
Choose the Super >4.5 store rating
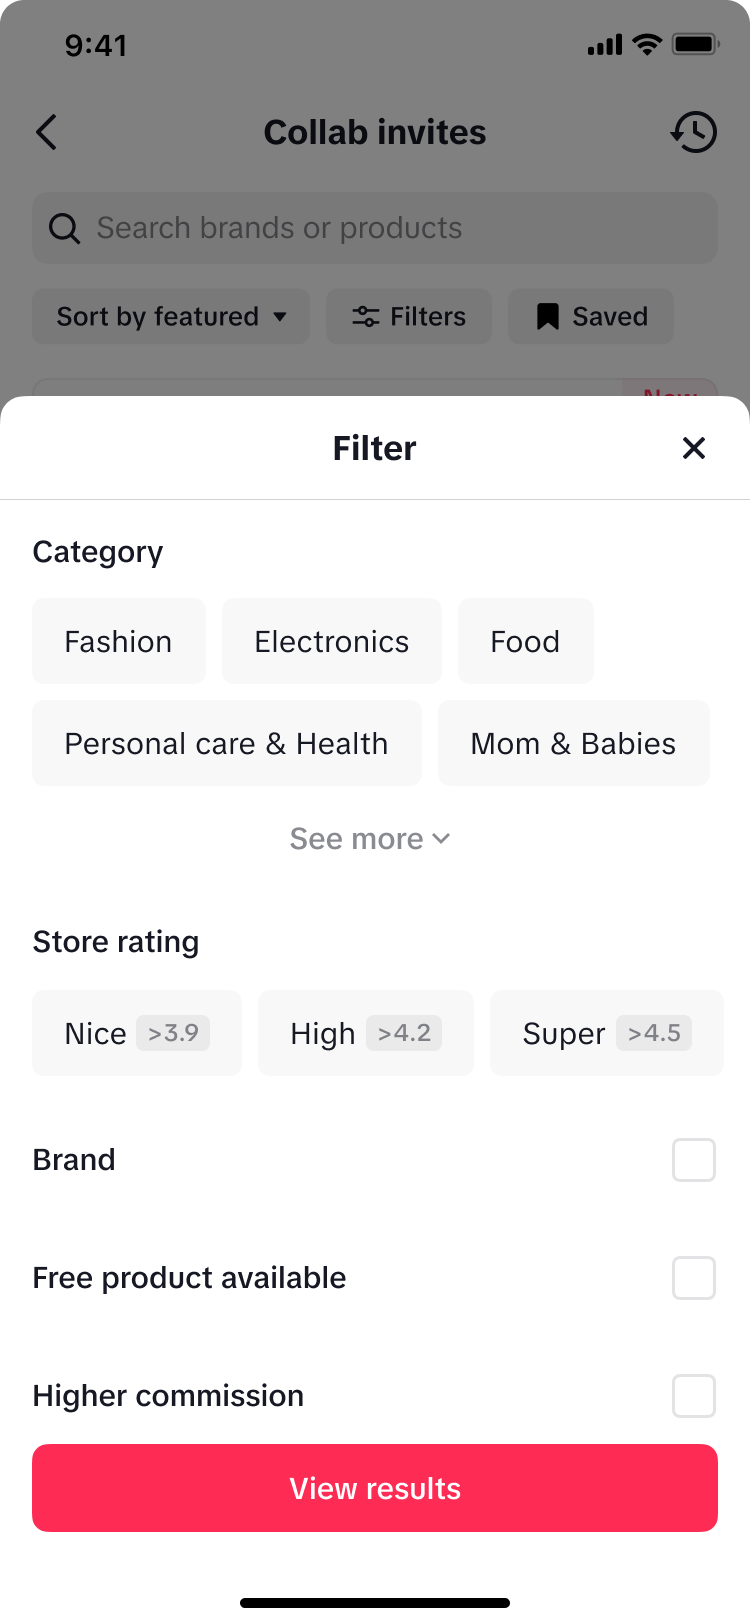[606, 1033]
